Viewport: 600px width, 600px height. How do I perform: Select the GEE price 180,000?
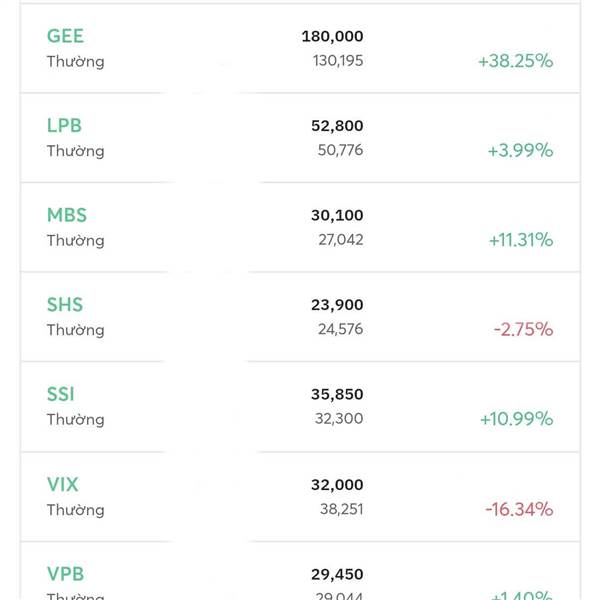click(332, 36)
